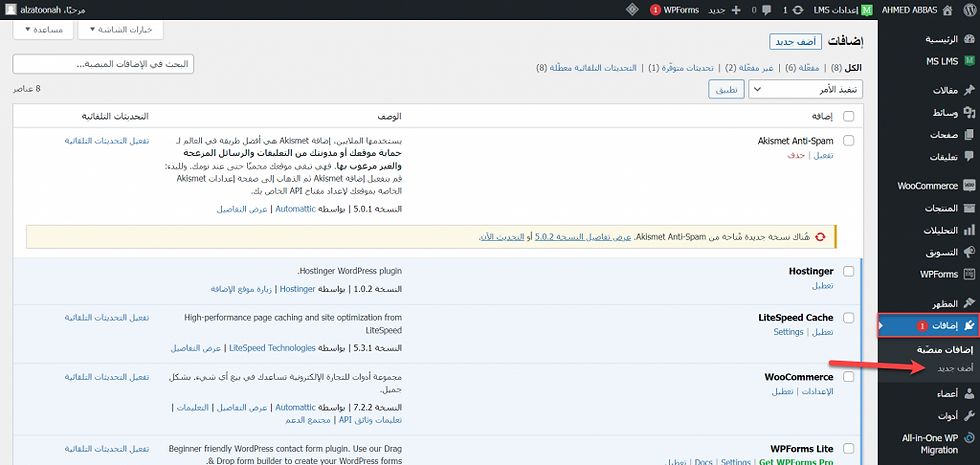Open عرض تفاصيل النسخة 5.0.2 link
Viewport: 980px width, 465px height.
[x=584, y=237]
